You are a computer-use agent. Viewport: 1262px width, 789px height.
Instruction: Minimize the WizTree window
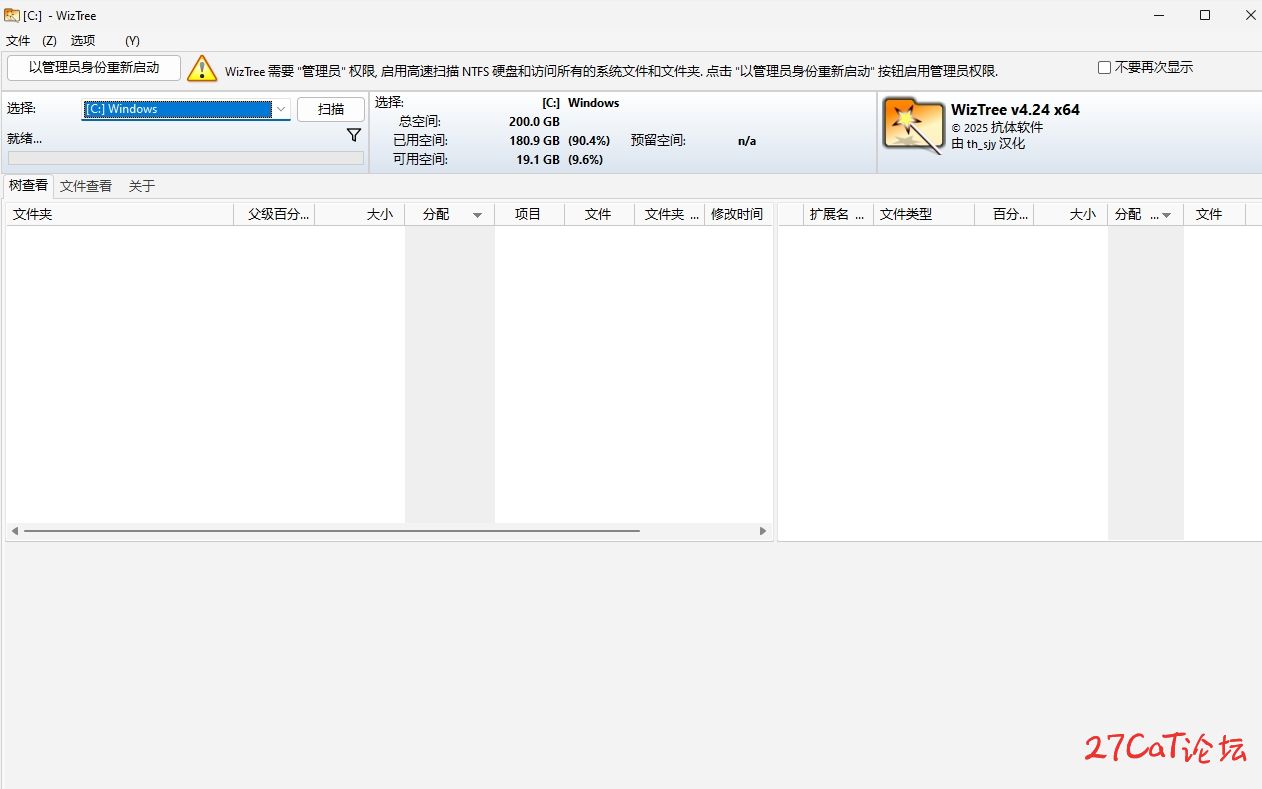click(x=1159, y=15)
